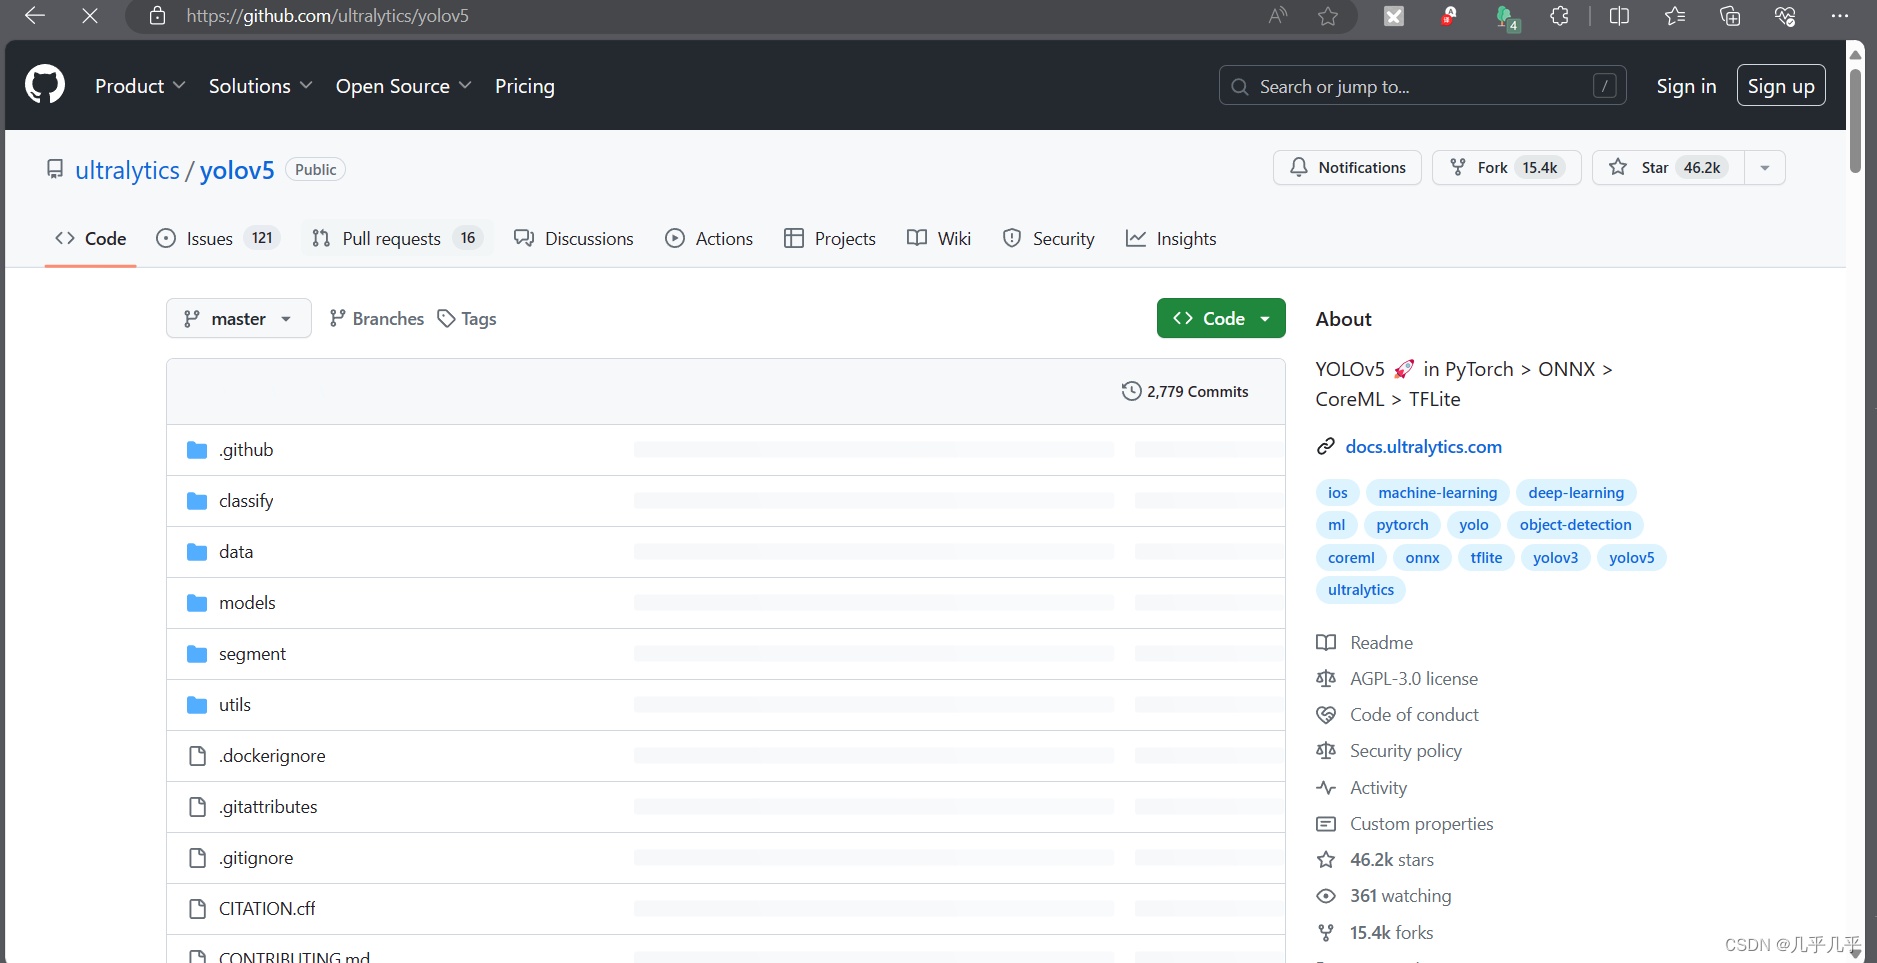Open the CITATION.cff file

click(x=267, y=909)
